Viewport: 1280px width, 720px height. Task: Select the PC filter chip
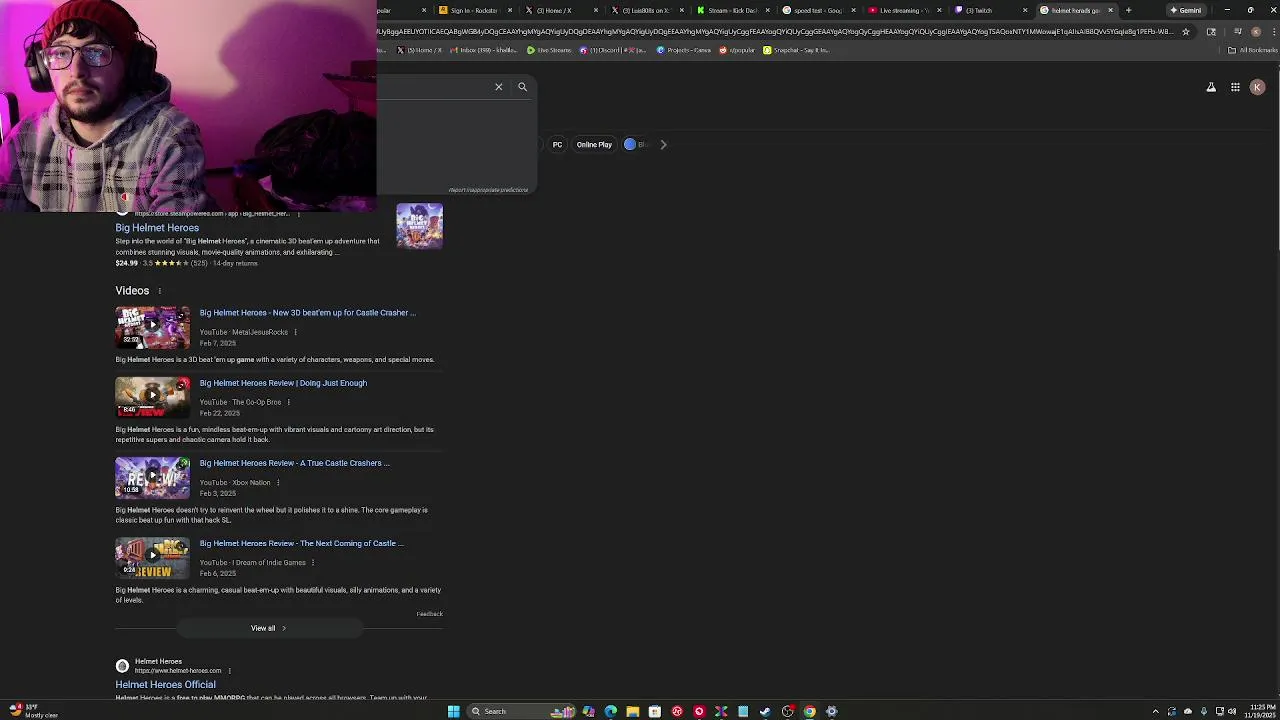click(558, 144)
